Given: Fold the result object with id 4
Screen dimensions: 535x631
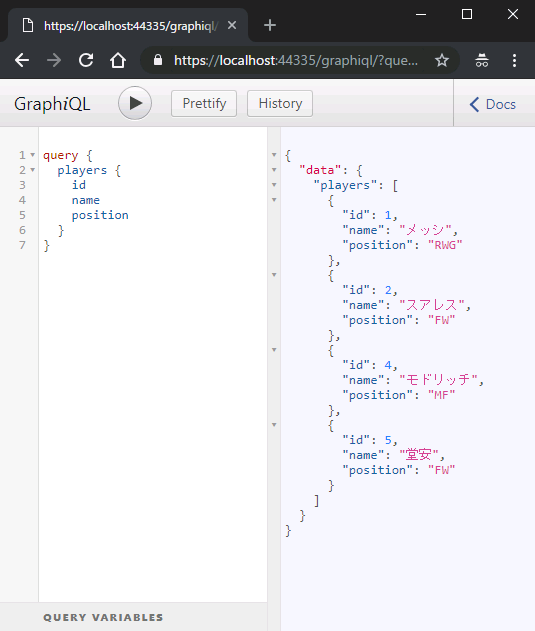Looking at the screenshot, I should (274, 350).
